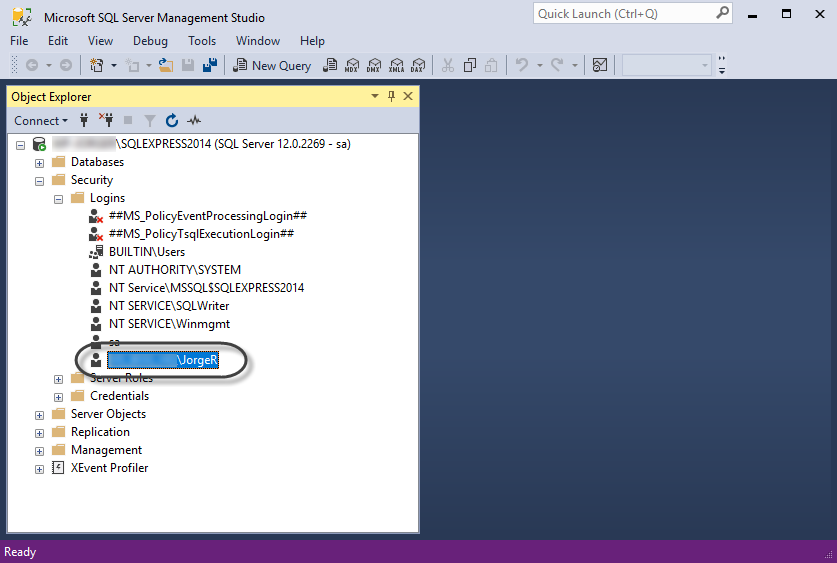Click the Filter icon in Object Explorer

(x=150, y=121)
